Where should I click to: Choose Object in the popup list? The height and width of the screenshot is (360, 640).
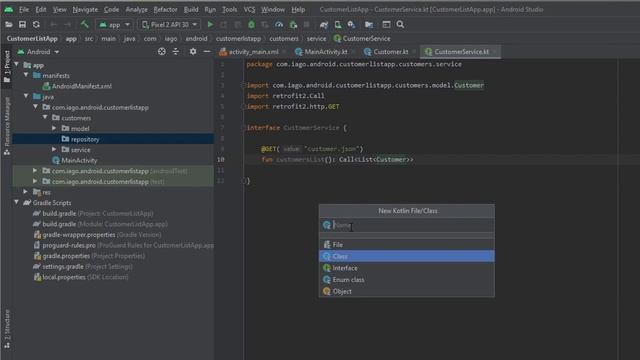407,291
